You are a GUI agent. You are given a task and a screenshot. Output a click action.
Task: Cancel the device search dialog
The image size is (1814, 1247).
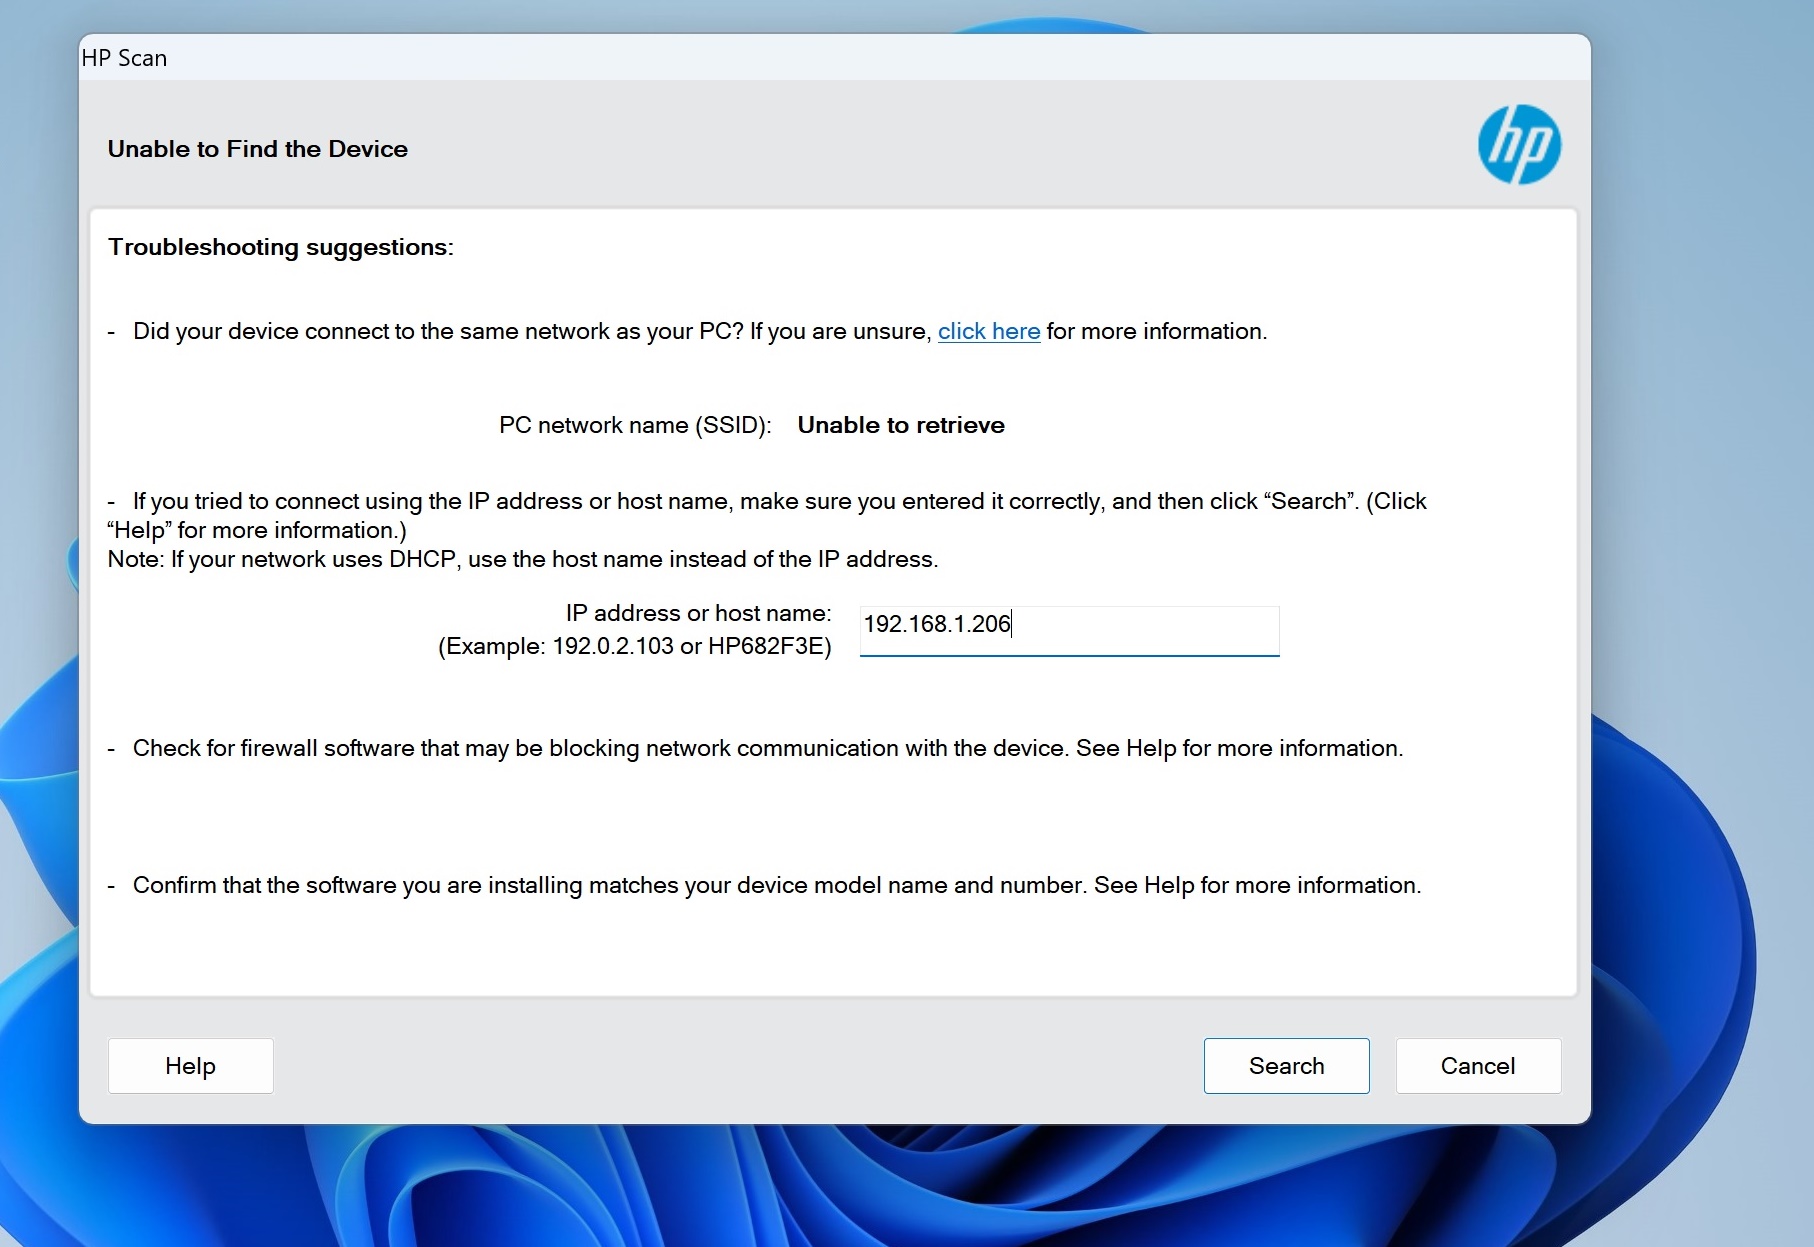point(1477,1066)
